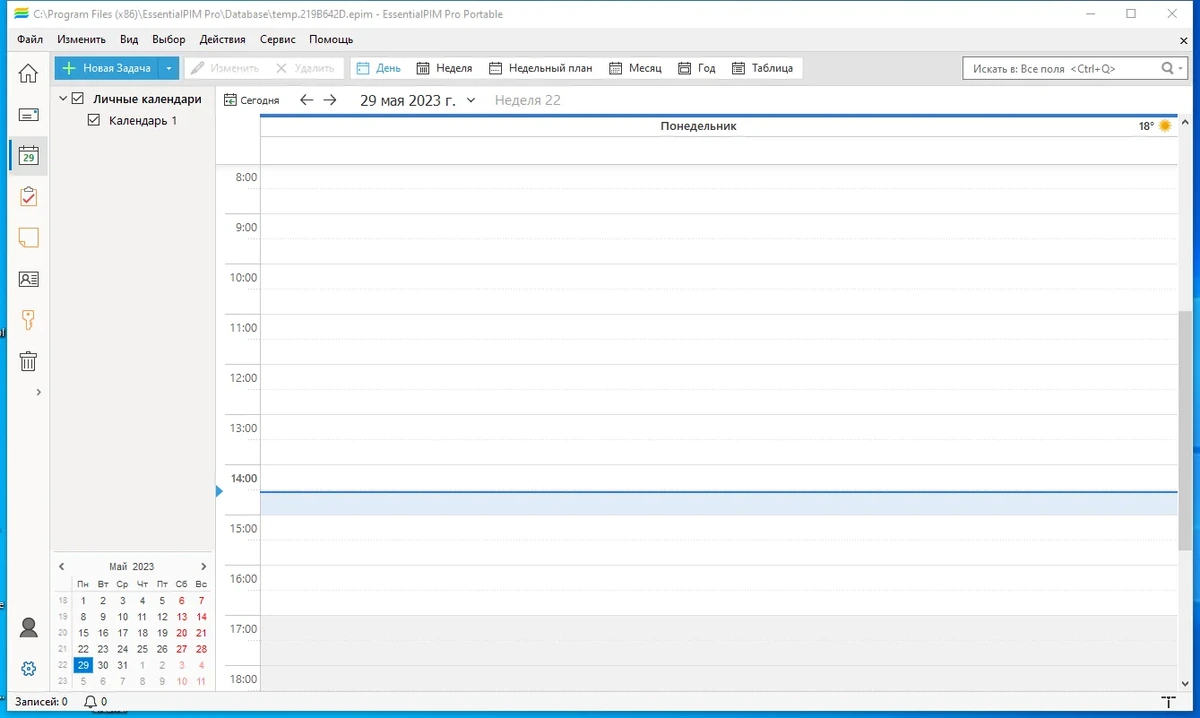Open the Home (EPIM Today) sidebar icon
Image resolution: width=1200 pixels, height=718 pixels.
[28, 73]
